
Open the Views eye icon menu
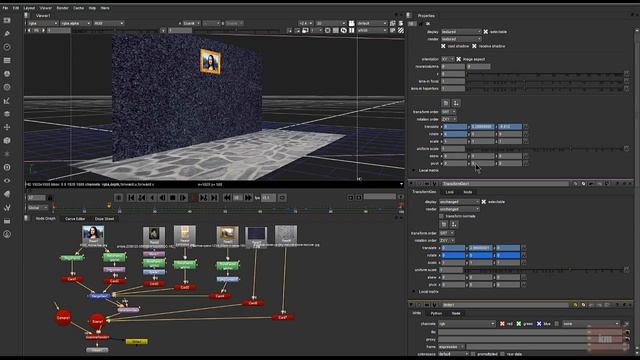[x=7, y=180]
